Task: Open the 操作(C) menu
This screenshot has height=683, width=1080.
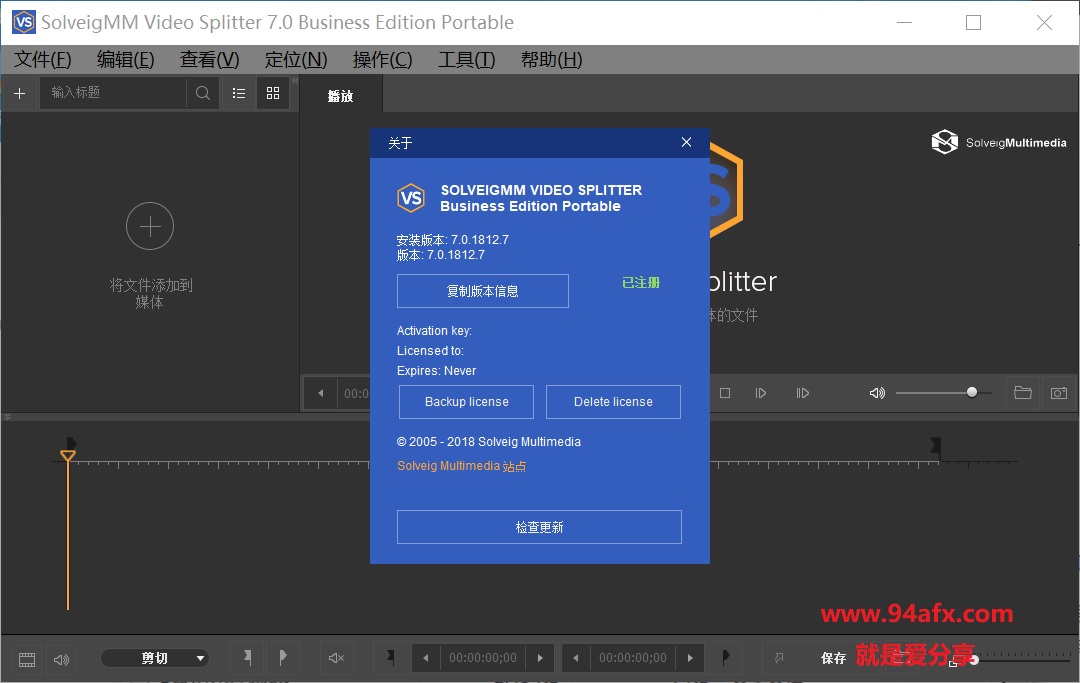Action: pyautogui.click(x=382, y=60)
